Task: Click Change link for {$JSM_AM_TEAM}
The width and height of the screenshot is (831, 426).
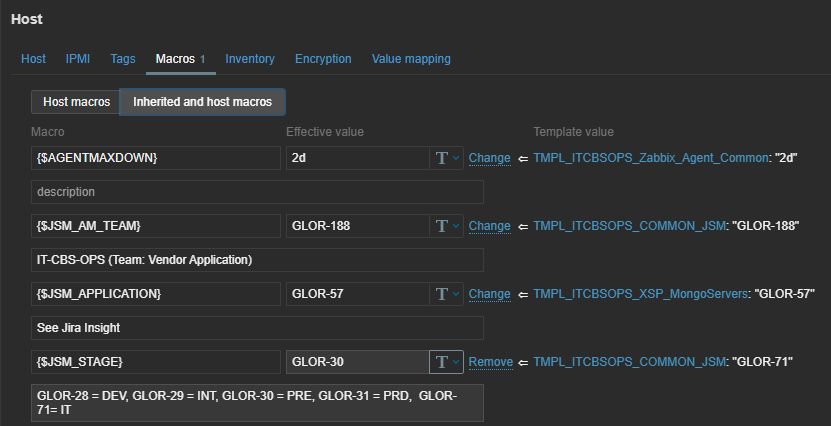Action: [x=489, y=226]
